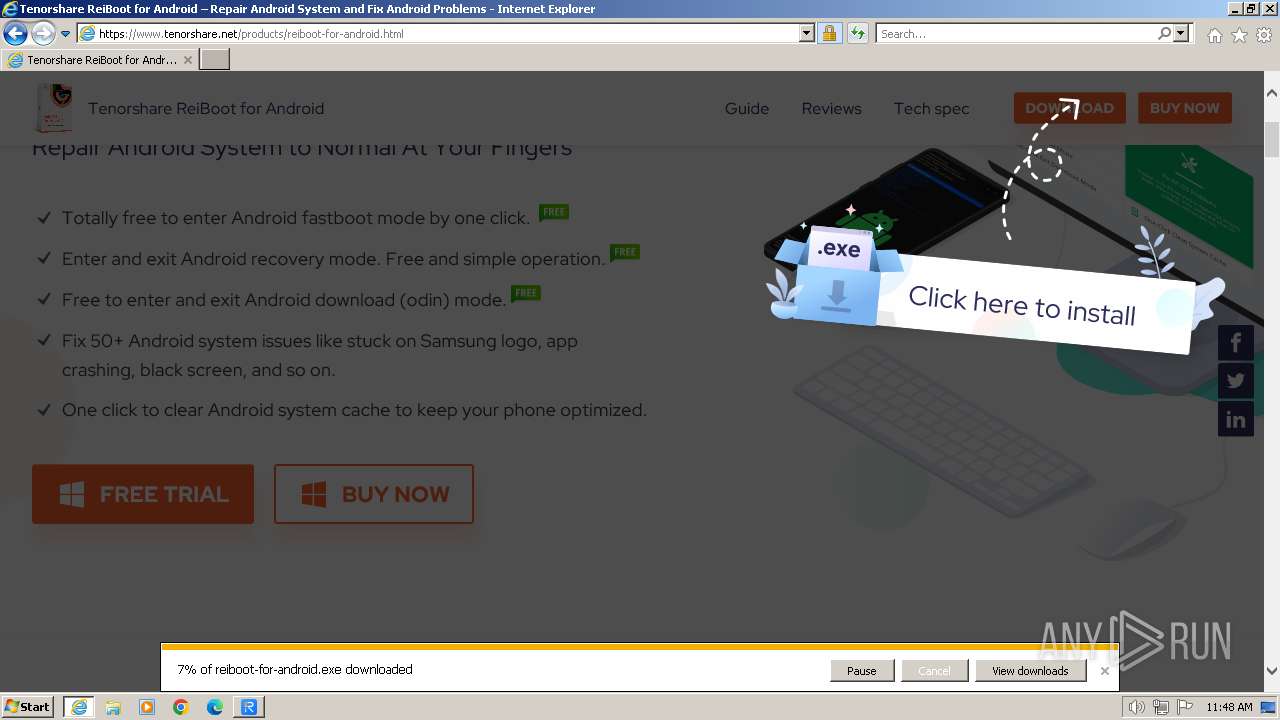This screenshot has height=720, width=1280.
Task: Click the FREE badge beside fastboot mode text
Action: [554, 212]
